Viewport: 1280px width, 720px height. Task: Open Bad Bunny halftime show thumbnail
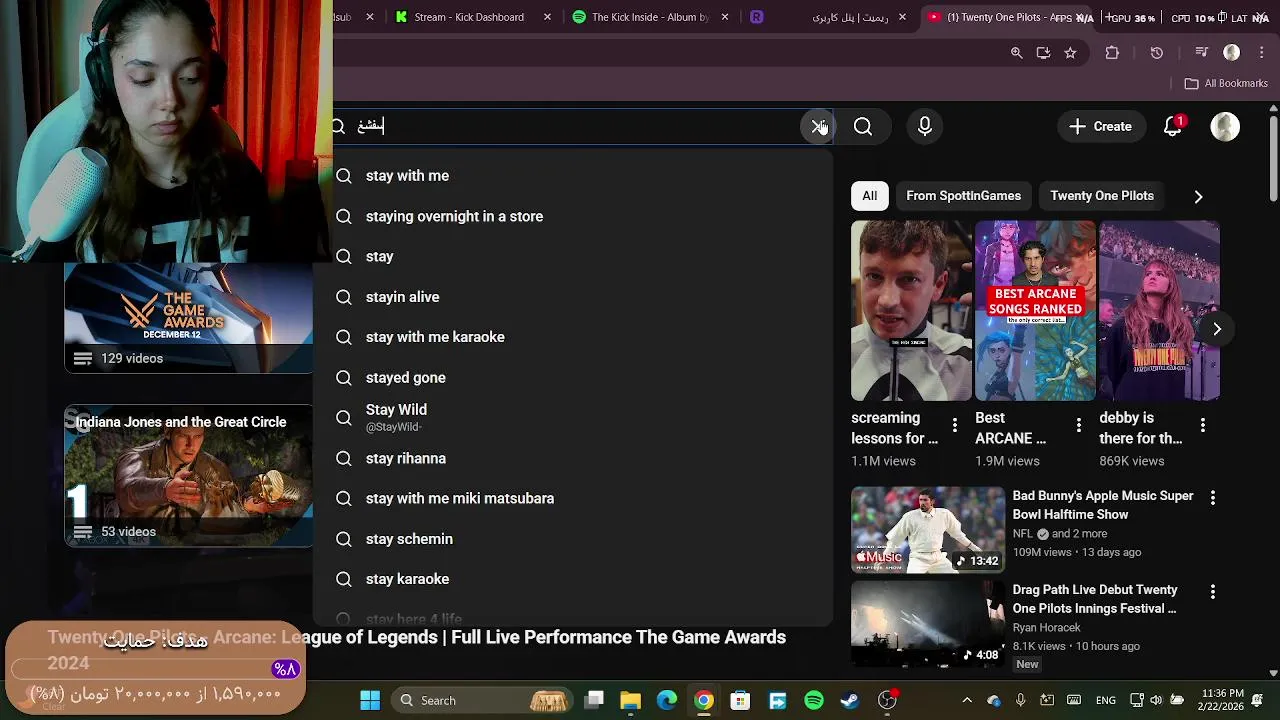pos(928,530)
